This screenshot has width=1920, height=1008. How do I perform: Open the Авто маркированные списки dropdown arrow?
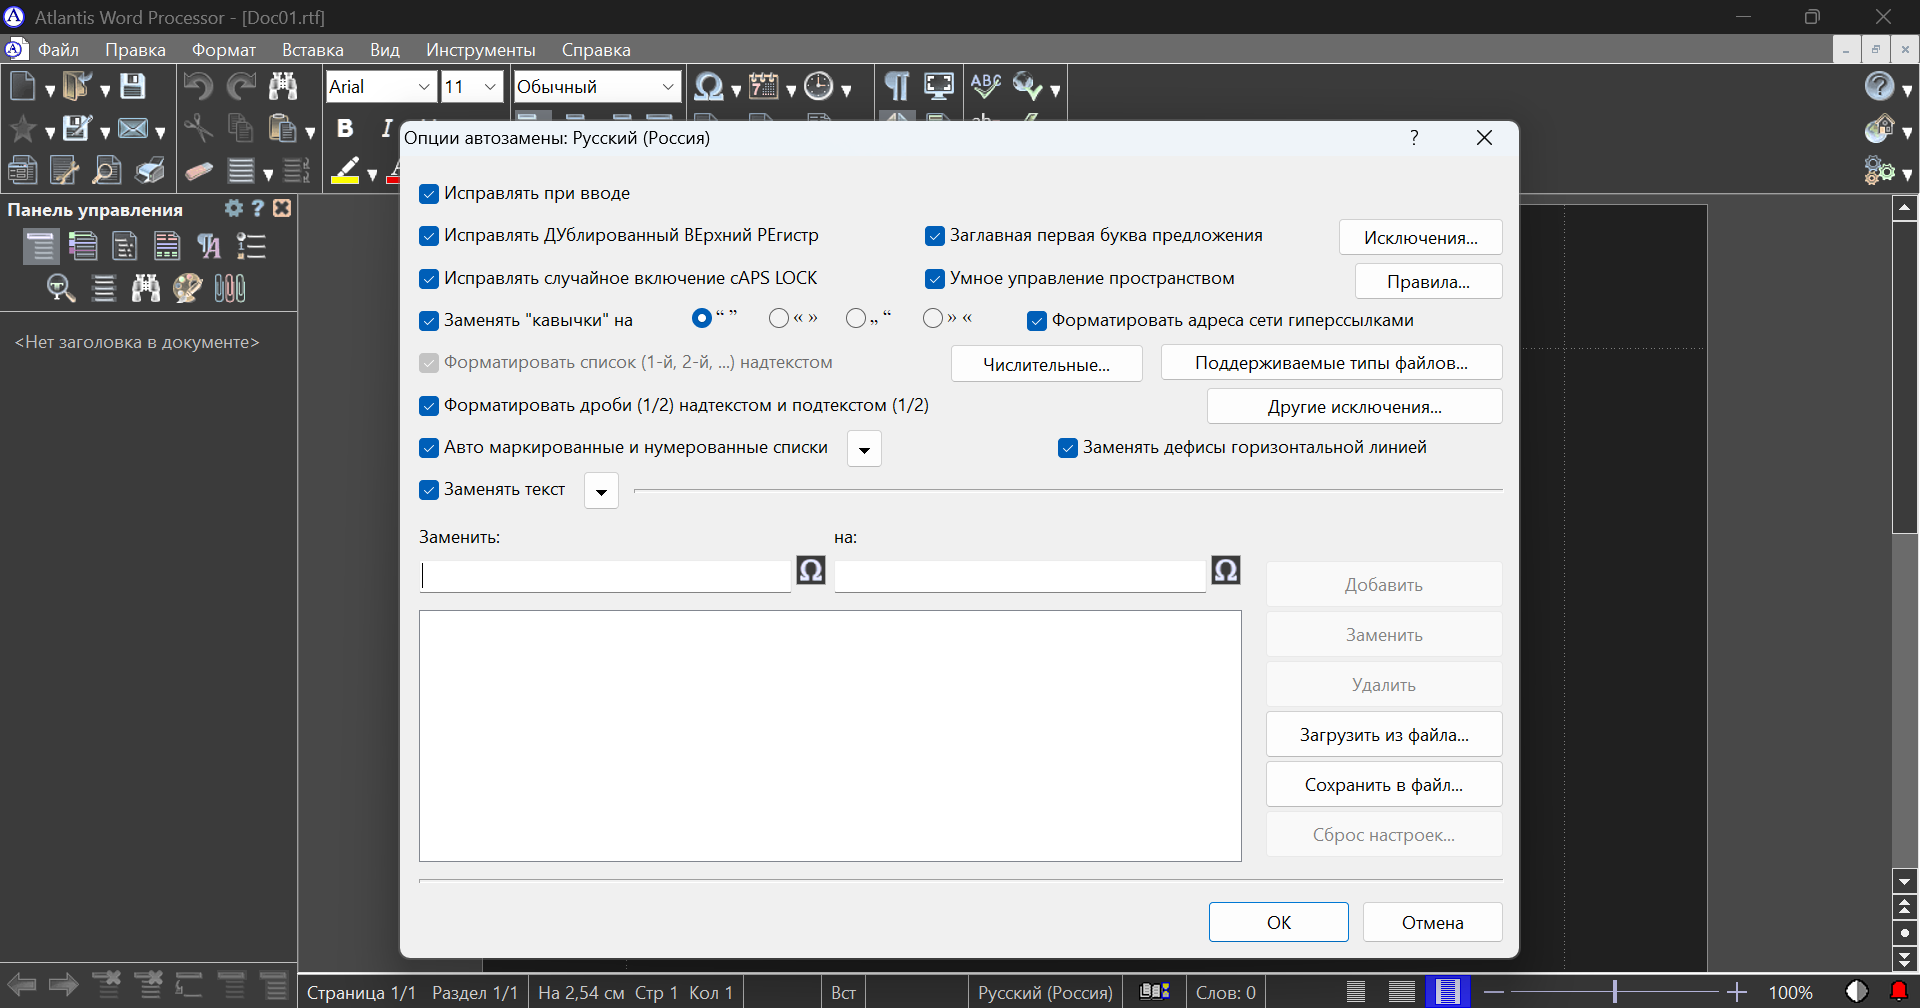pos(864,449)
